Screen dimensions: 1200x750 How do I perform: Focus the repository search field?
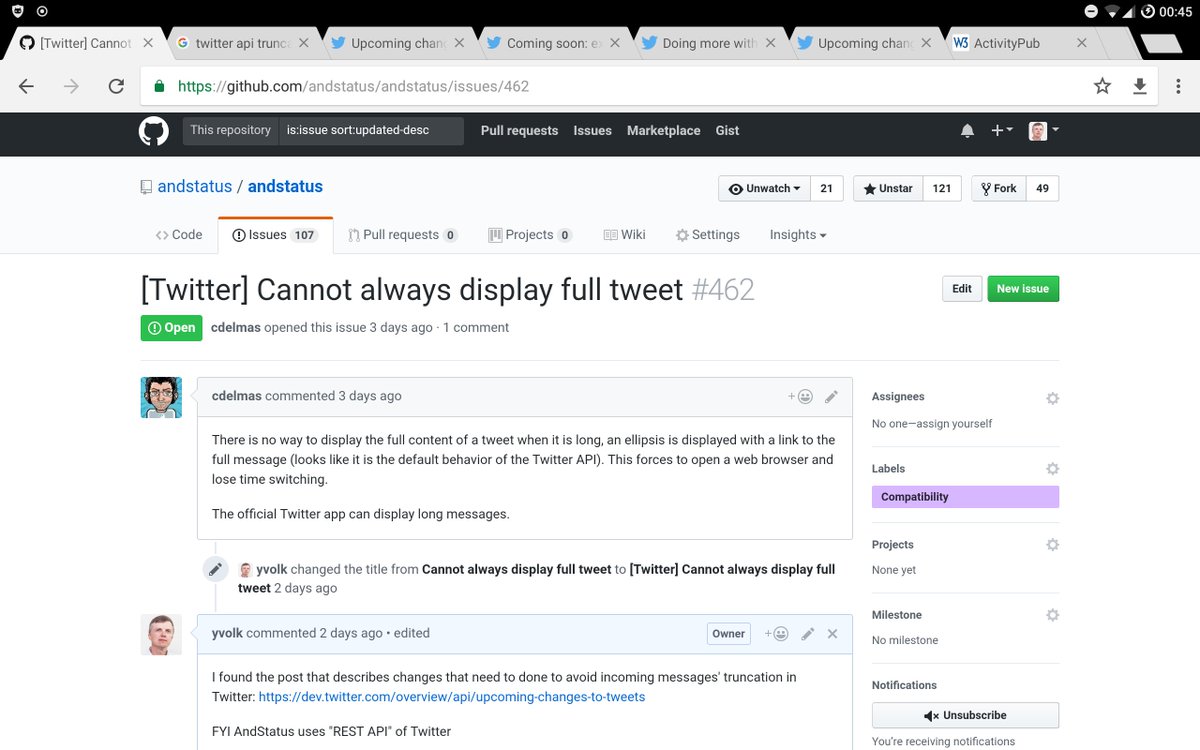point(371,131)
